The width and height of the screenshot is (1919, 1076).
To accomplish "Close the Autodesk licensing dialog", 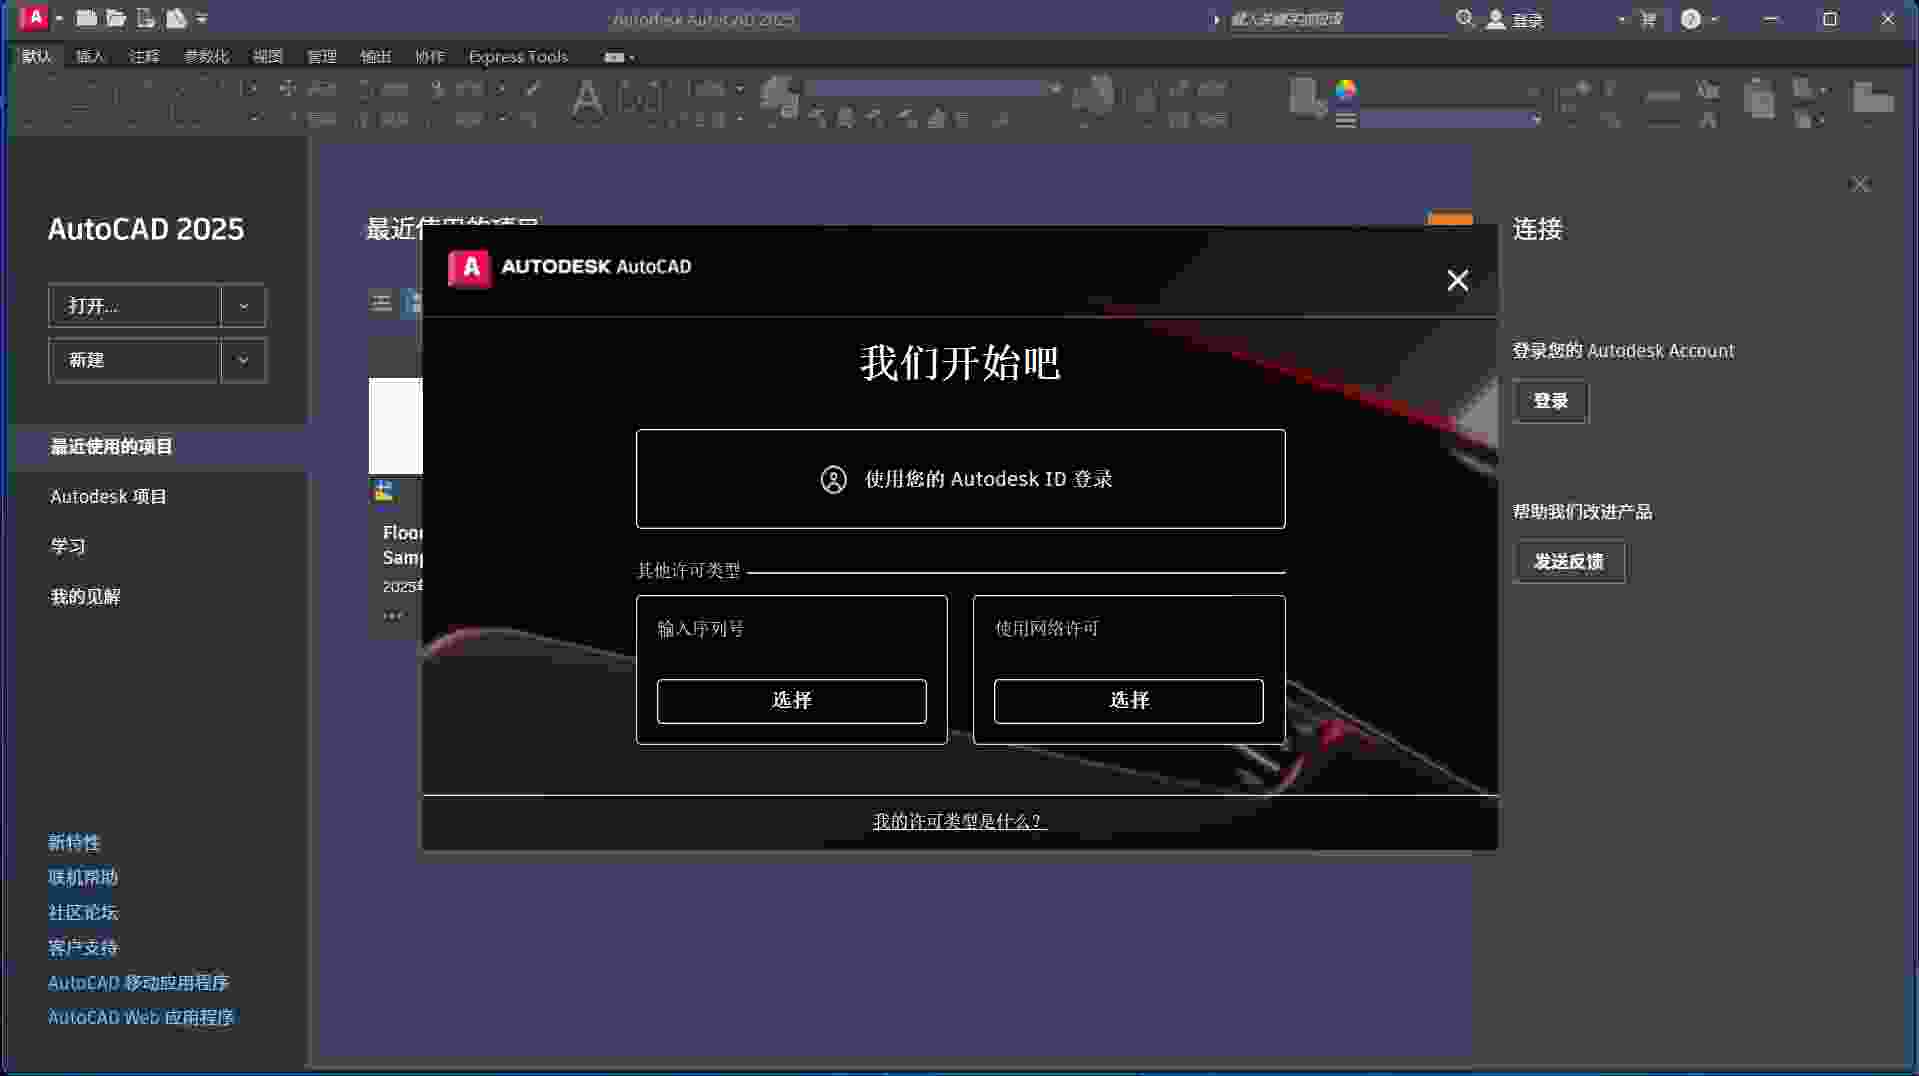I will tap(1457, 281).
